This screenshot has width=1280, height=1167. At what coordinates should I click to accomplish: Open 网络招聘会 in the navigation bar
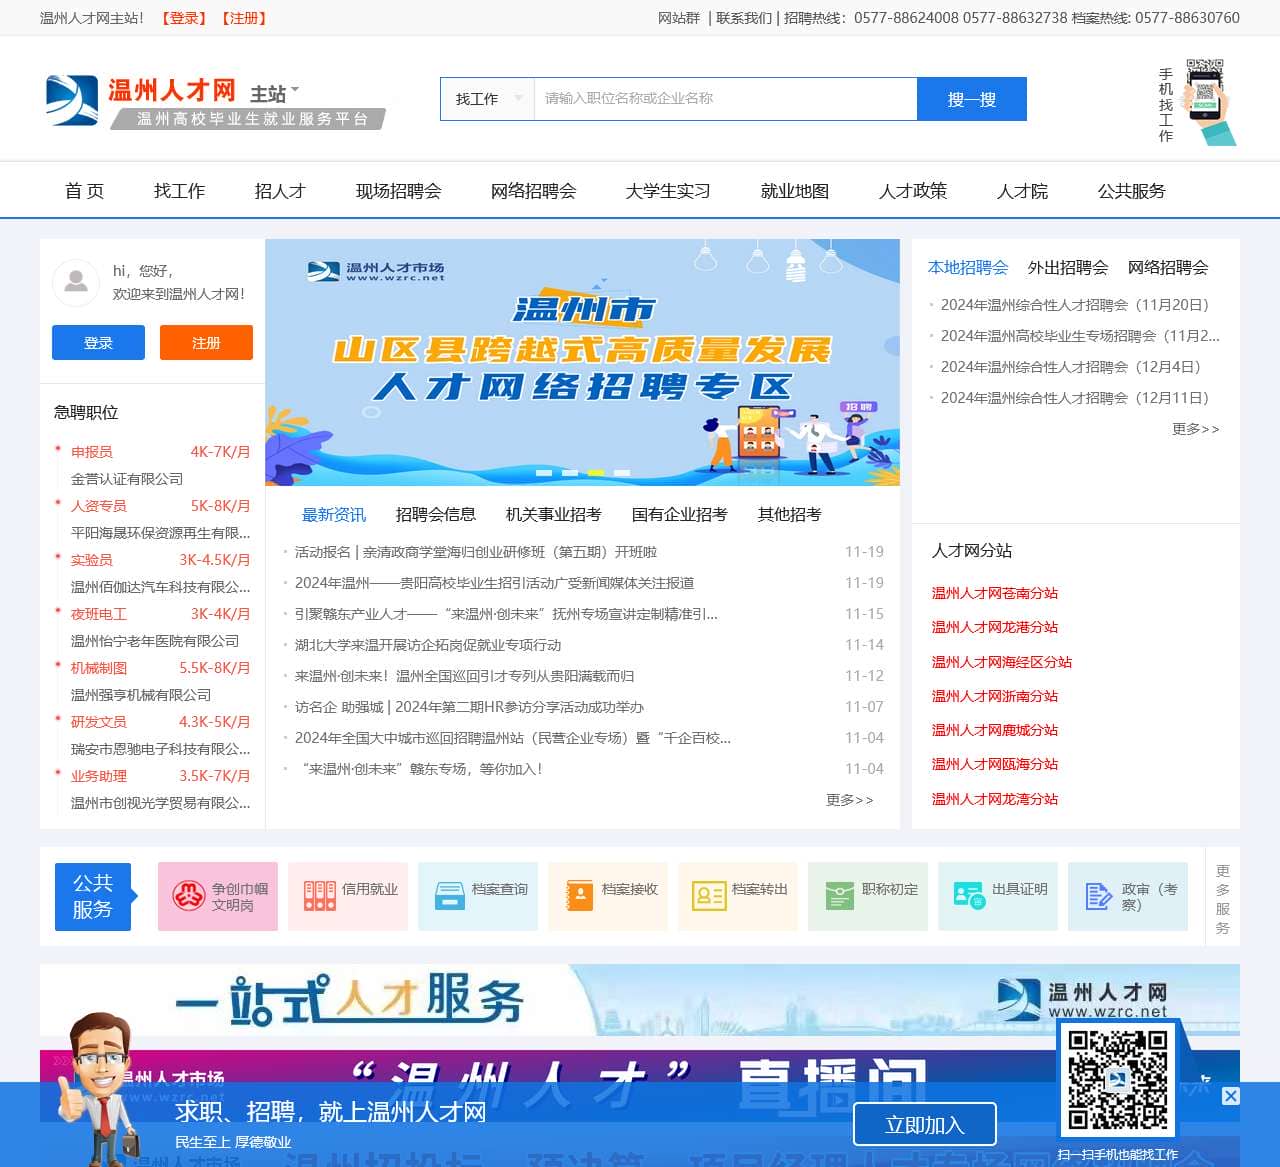(x=533, y=191)
